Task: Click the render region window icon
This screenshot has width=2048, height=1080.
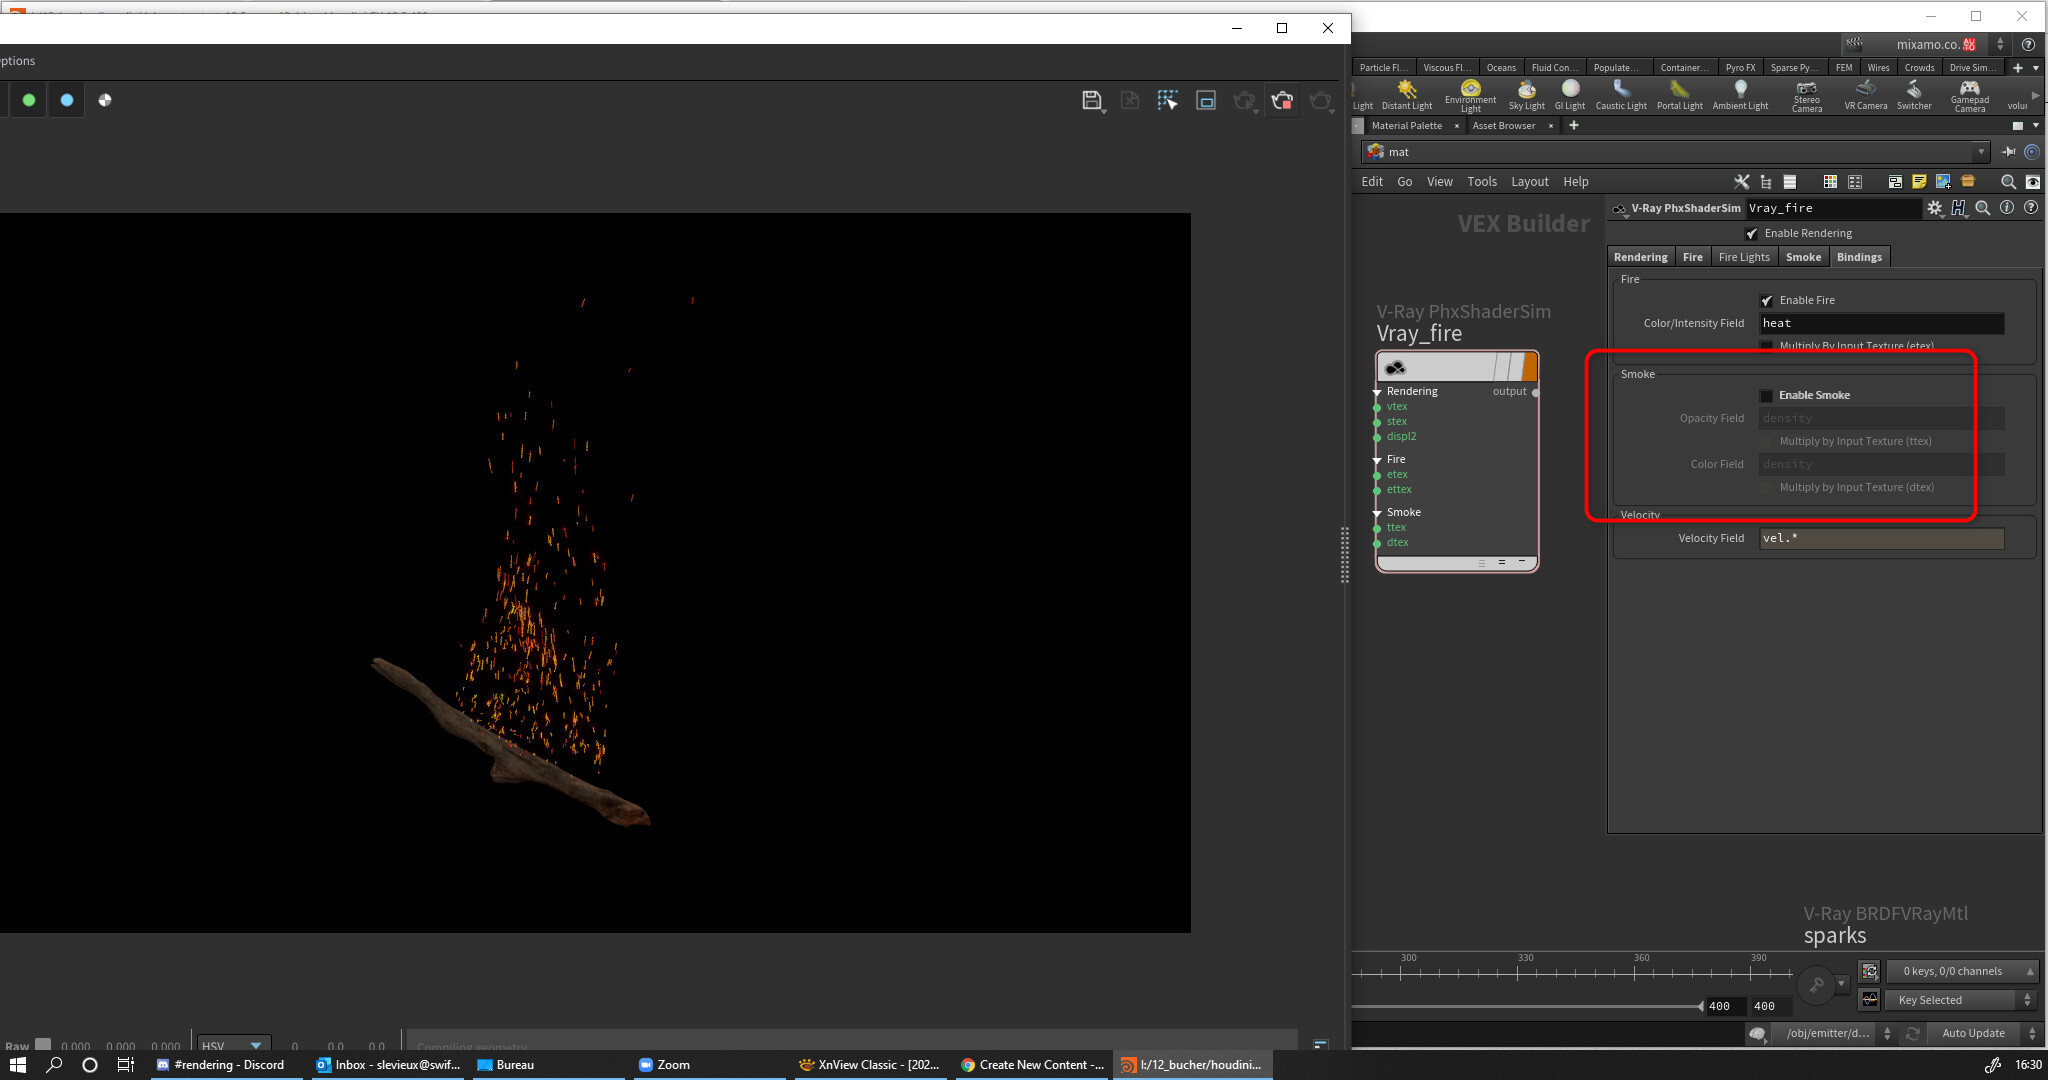Action: 1206,100
